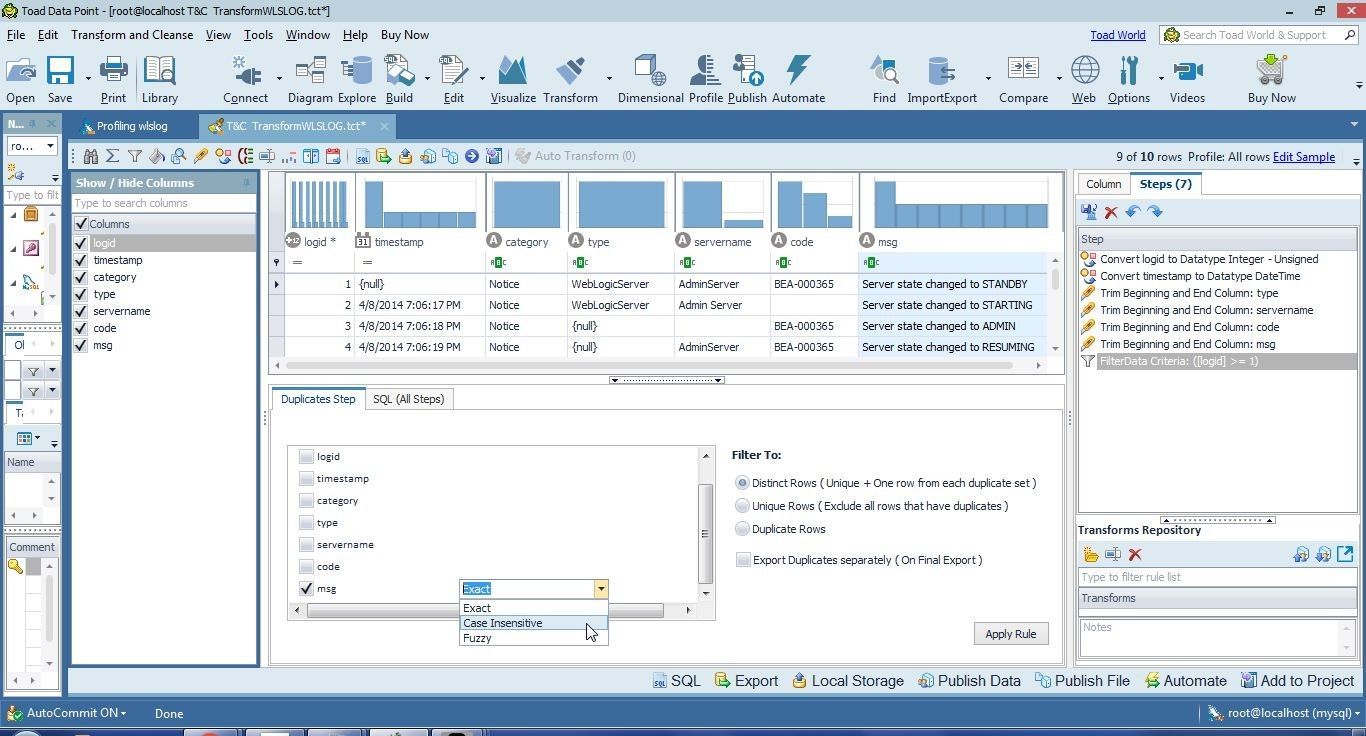Click the sigma calculate icon
1366x736 pixels.
pyautogui.click(x=113, y=156)
